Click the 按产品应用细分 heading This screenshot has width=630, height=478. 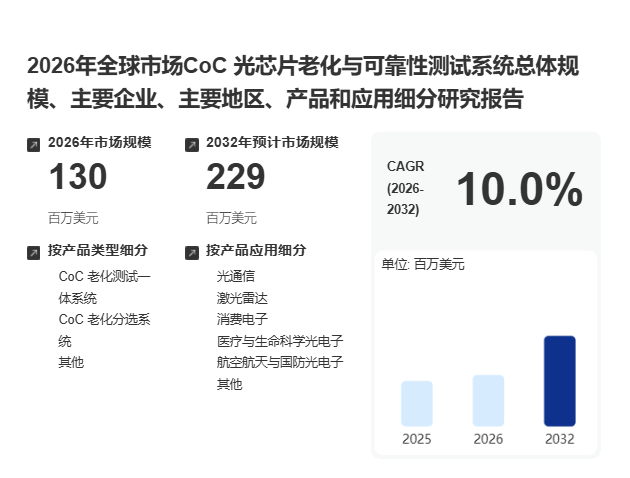coord(256,250)
